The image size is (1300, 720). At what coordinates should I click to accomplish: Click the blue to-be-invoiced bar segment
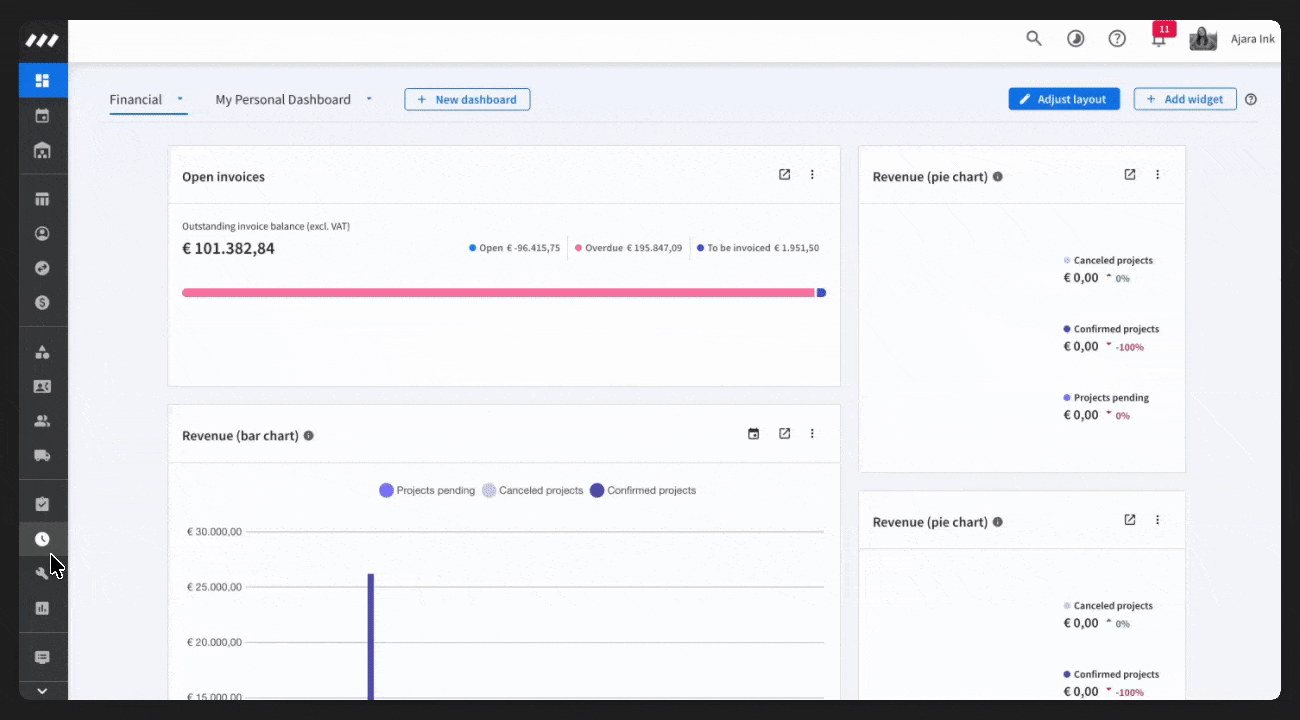coord(821,293)
